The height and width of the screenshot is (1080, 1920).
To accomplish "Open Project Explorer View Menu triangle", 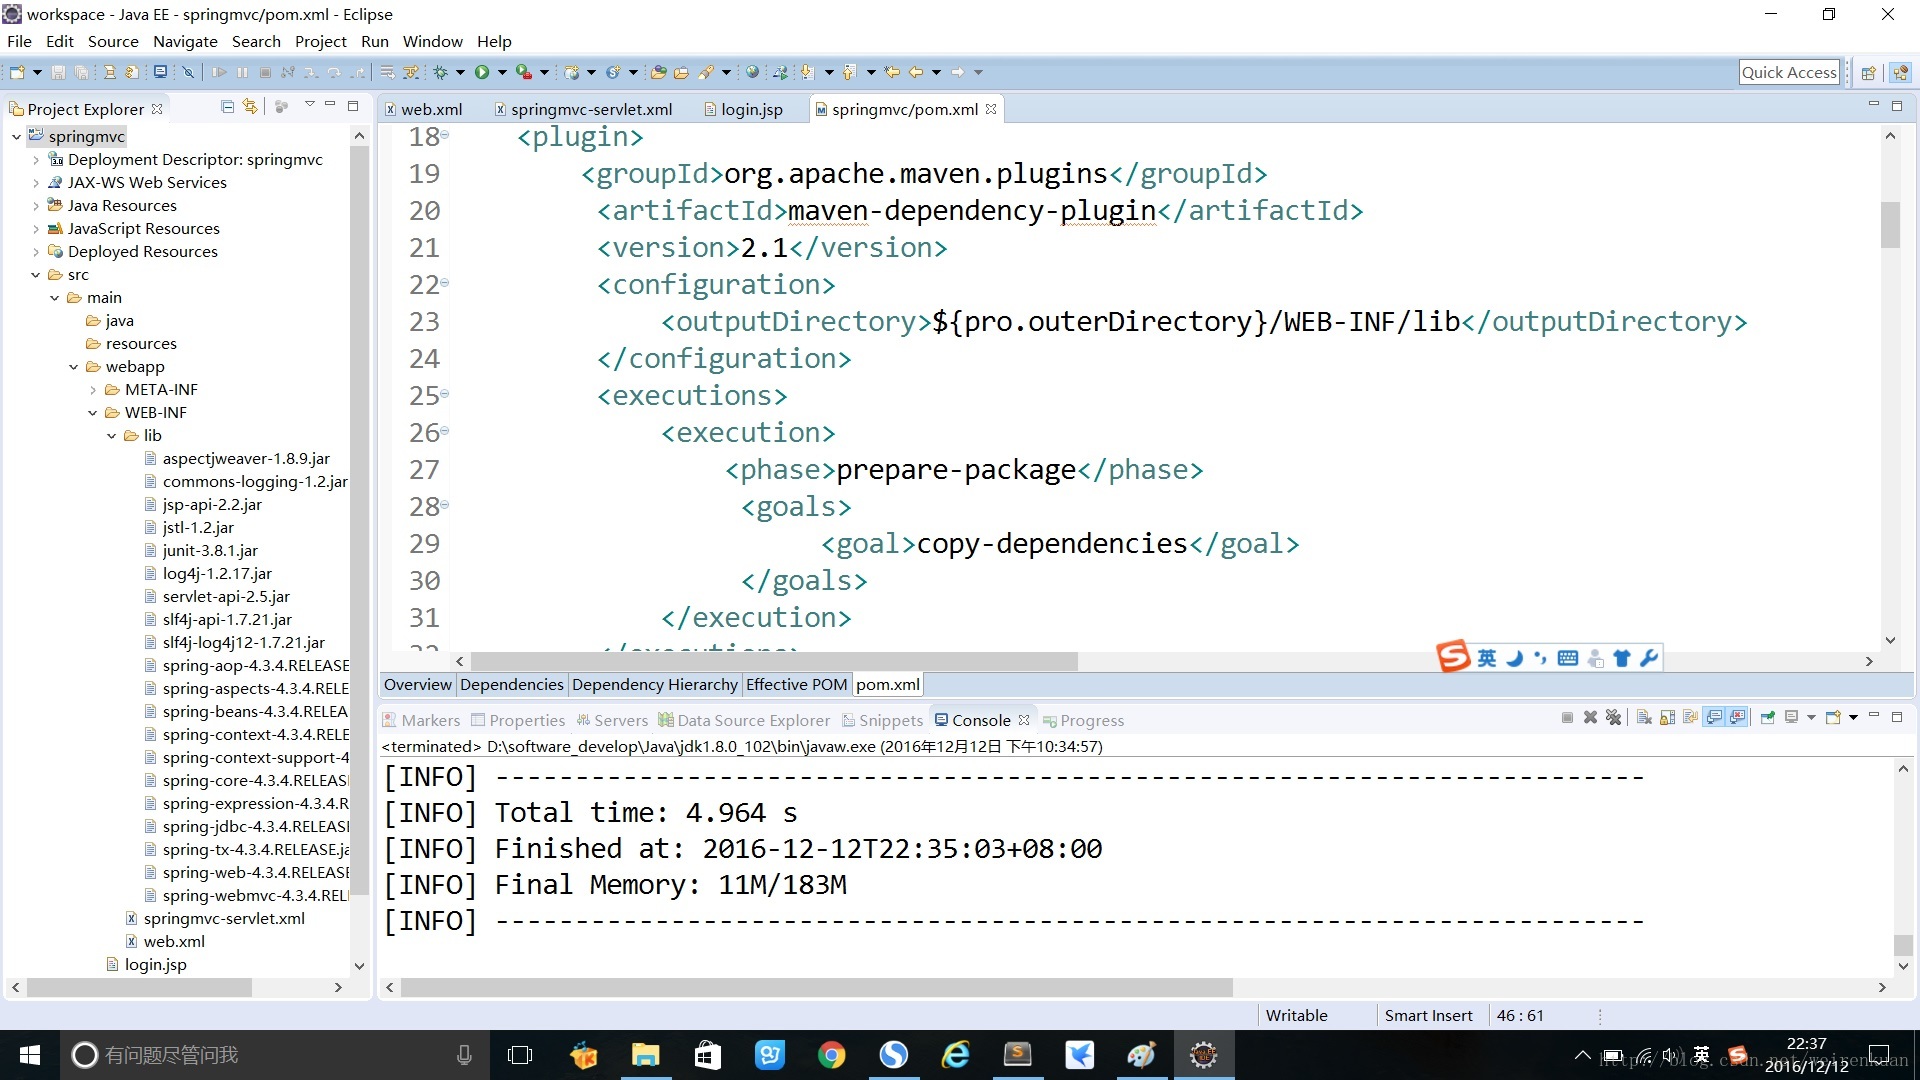I will click(x=309, y=105).
